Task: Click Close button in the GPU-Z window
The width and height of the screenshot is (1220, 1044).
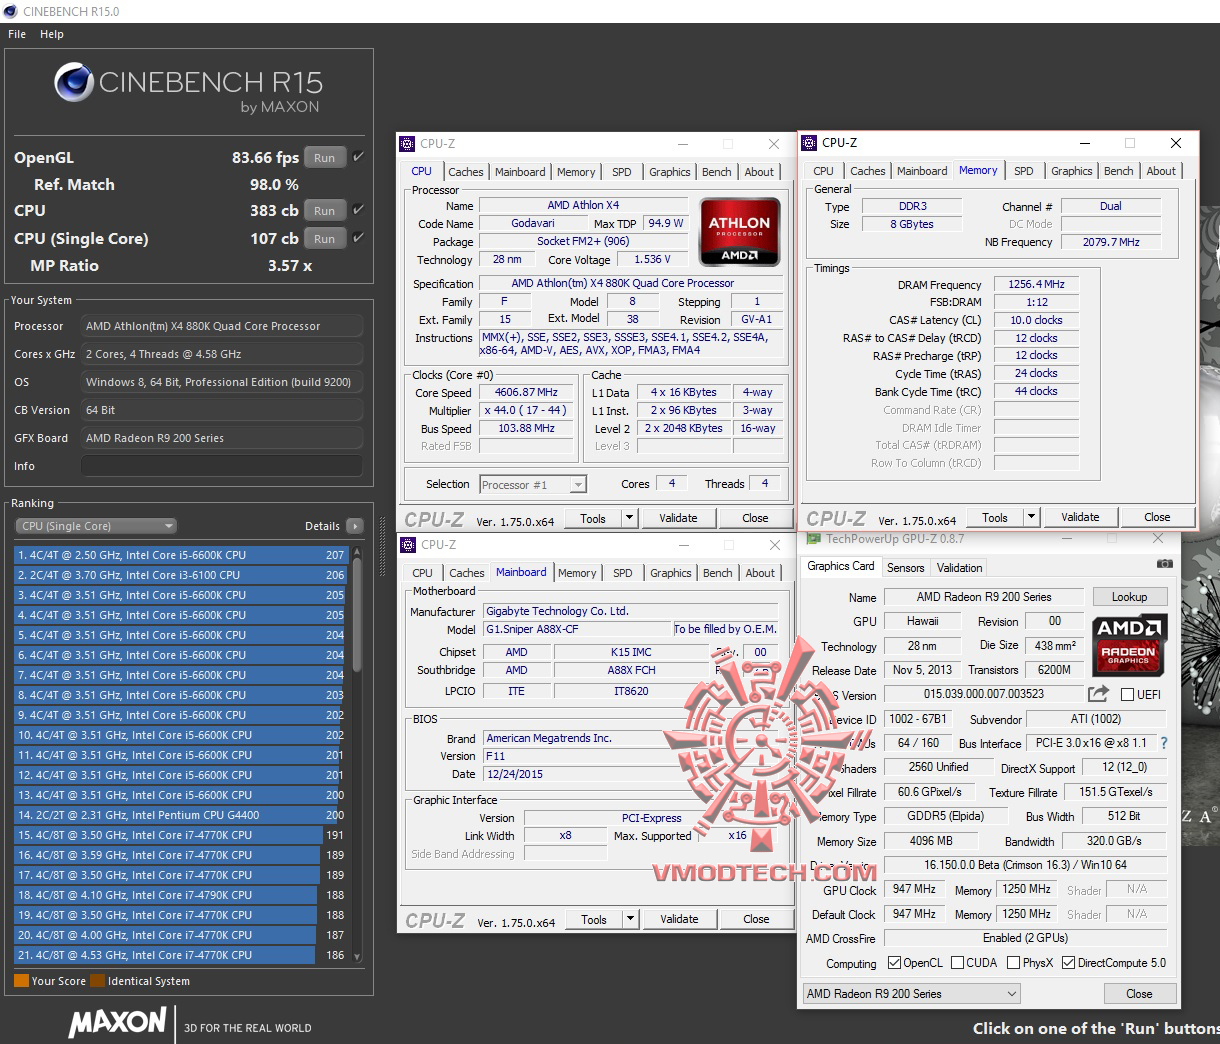Action: (1139, 994)
